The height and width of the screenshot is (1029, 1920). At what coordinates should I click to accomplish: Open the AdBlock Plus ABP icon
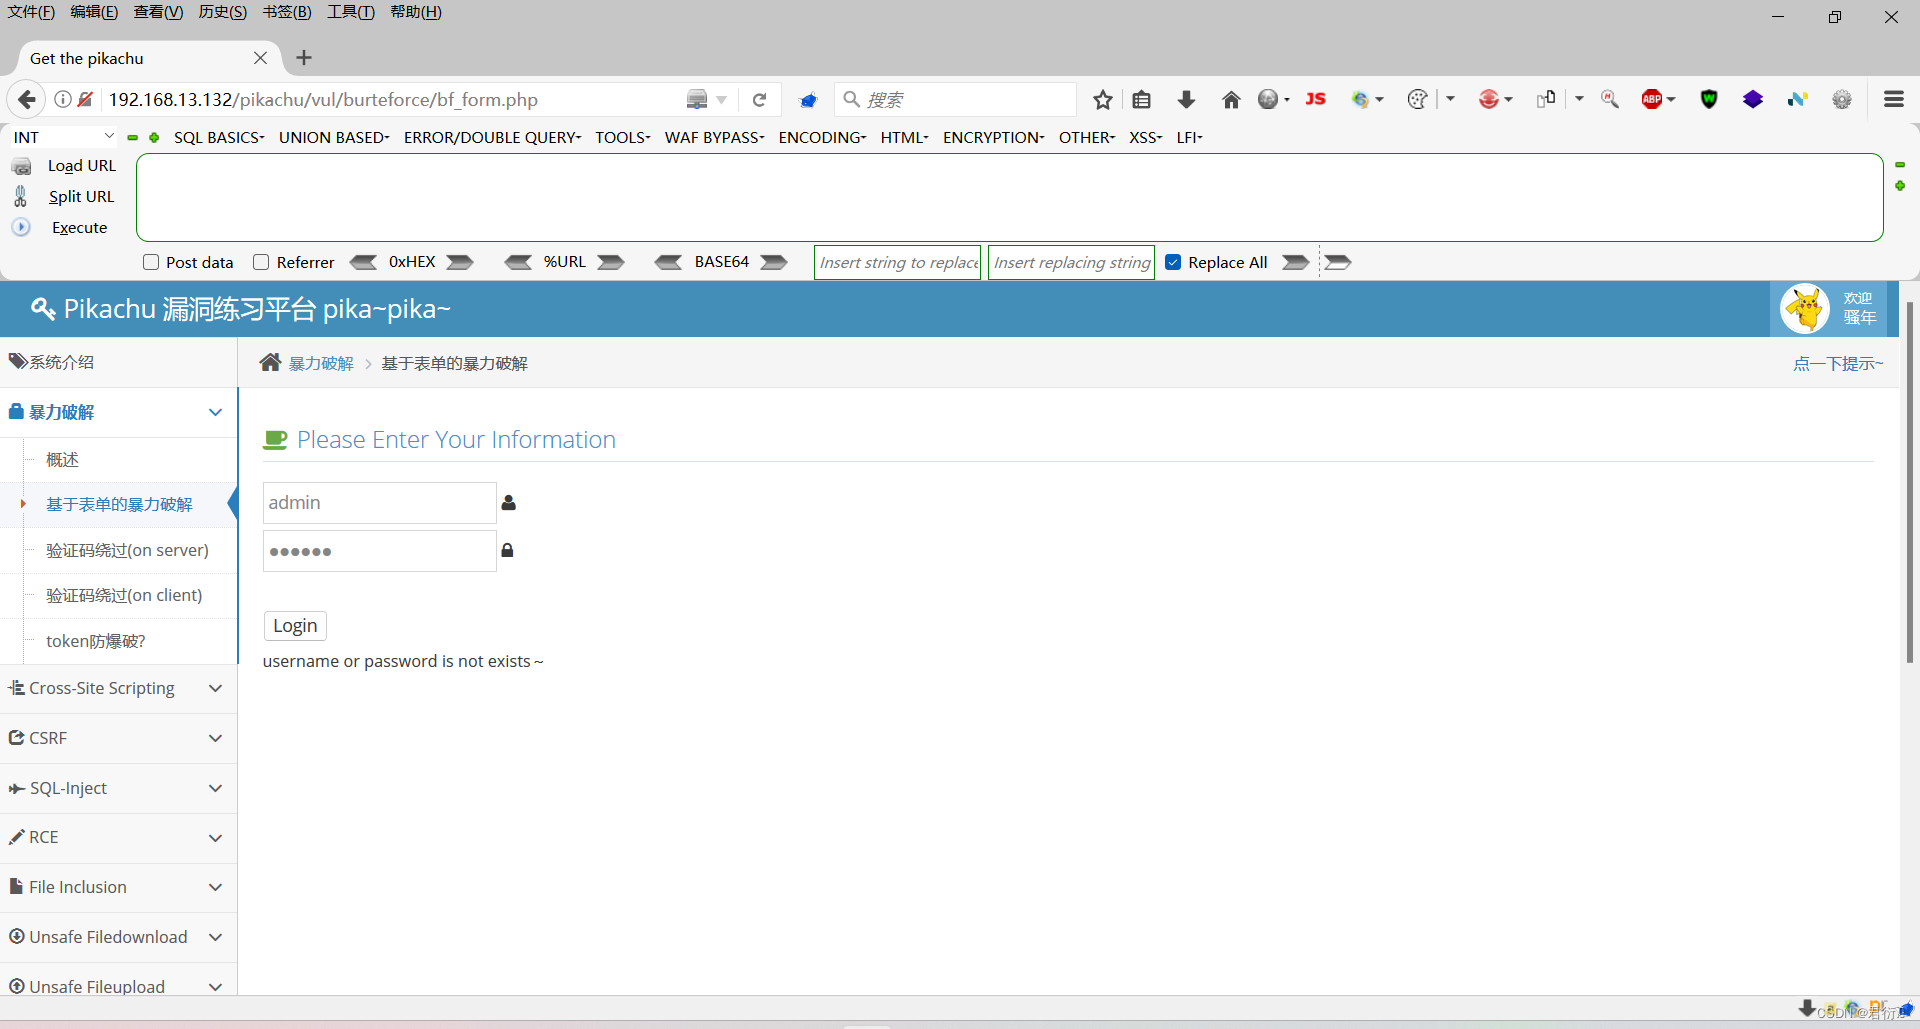(x=1652, y=99)
